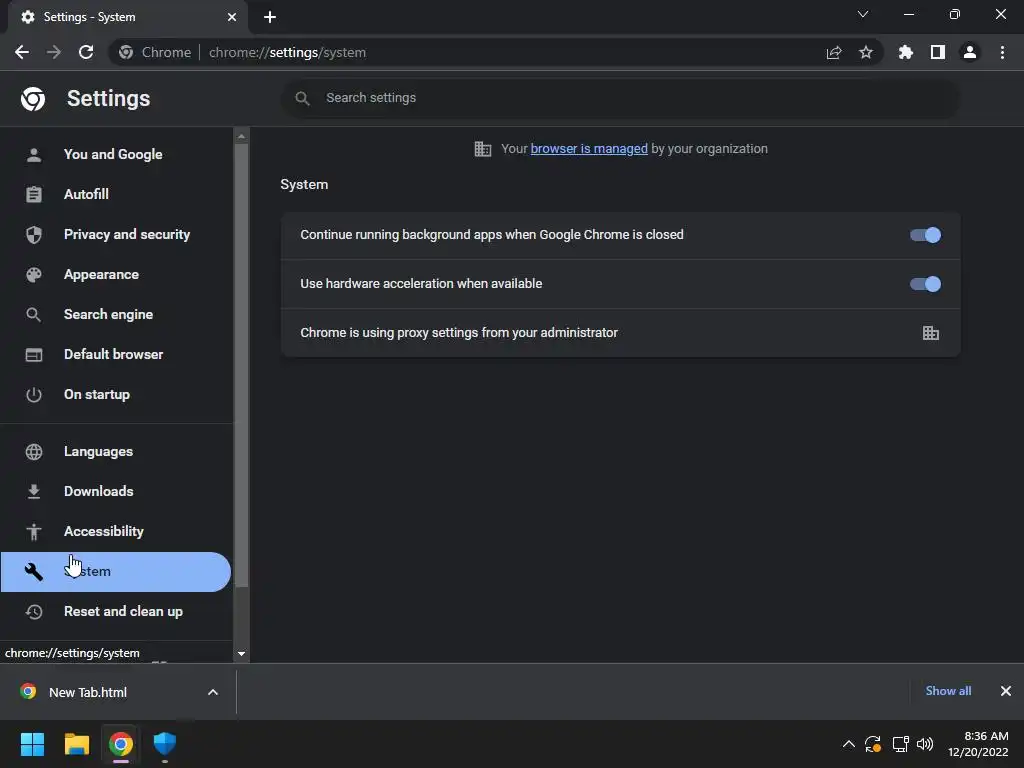Click the accessibility figure icon
The image size is (1024, 768).
coord(34,532)
